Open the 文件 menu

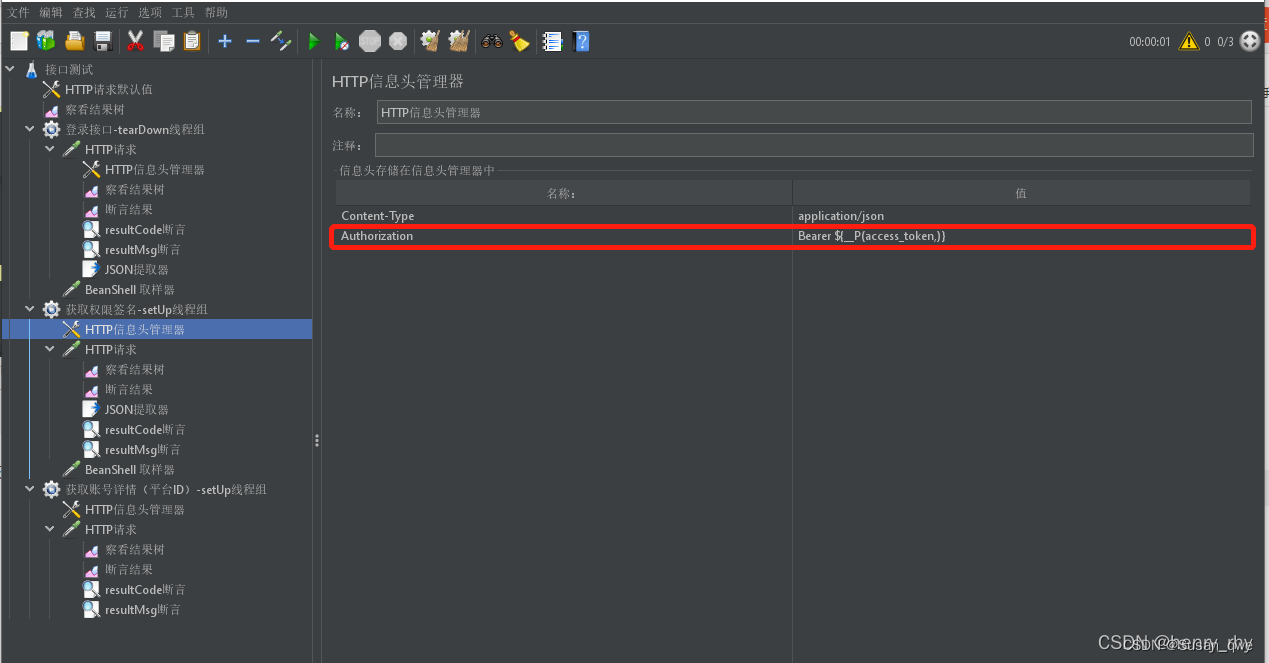point(19,13)
